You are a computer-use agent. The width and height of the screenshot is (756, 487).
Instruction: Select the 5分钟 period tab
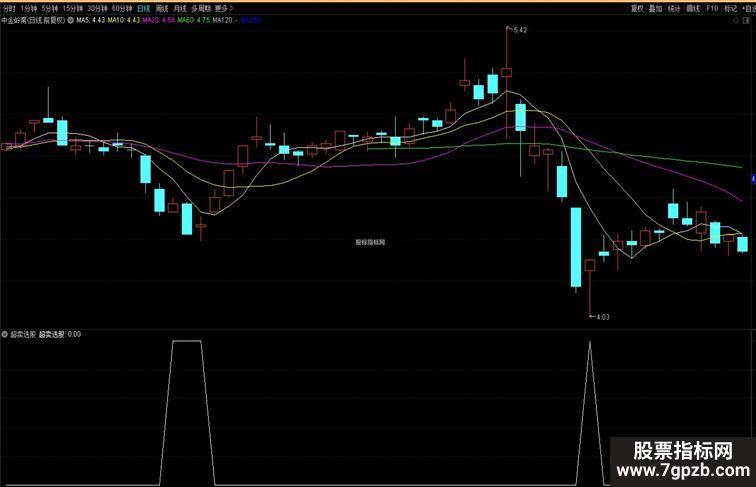tap(50, 9)
